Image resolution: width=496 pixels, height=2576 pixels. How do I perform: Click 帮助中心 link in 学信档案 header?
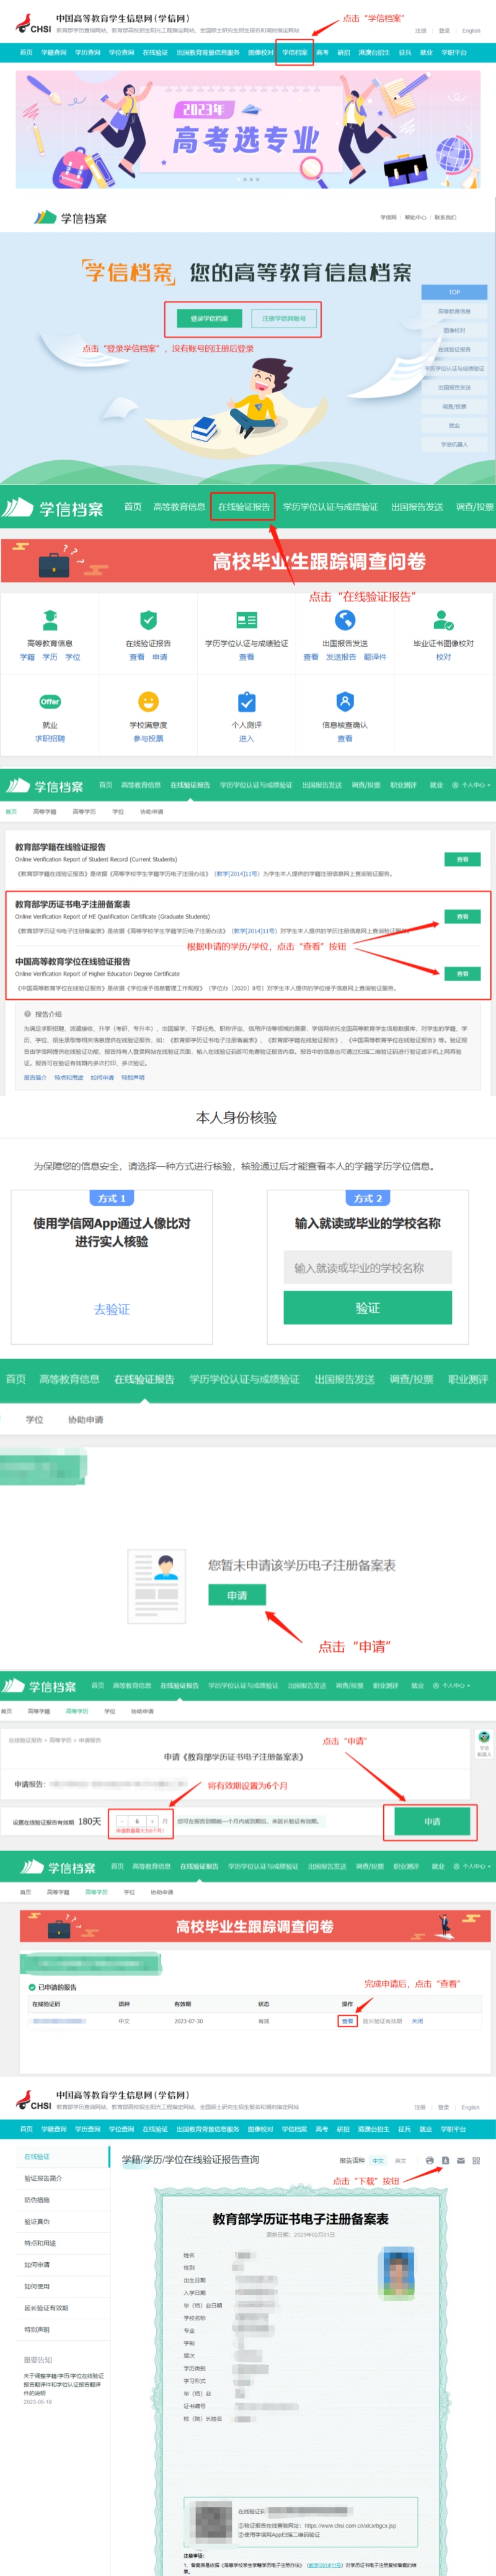pyautogui.click(x=415, y=217)
